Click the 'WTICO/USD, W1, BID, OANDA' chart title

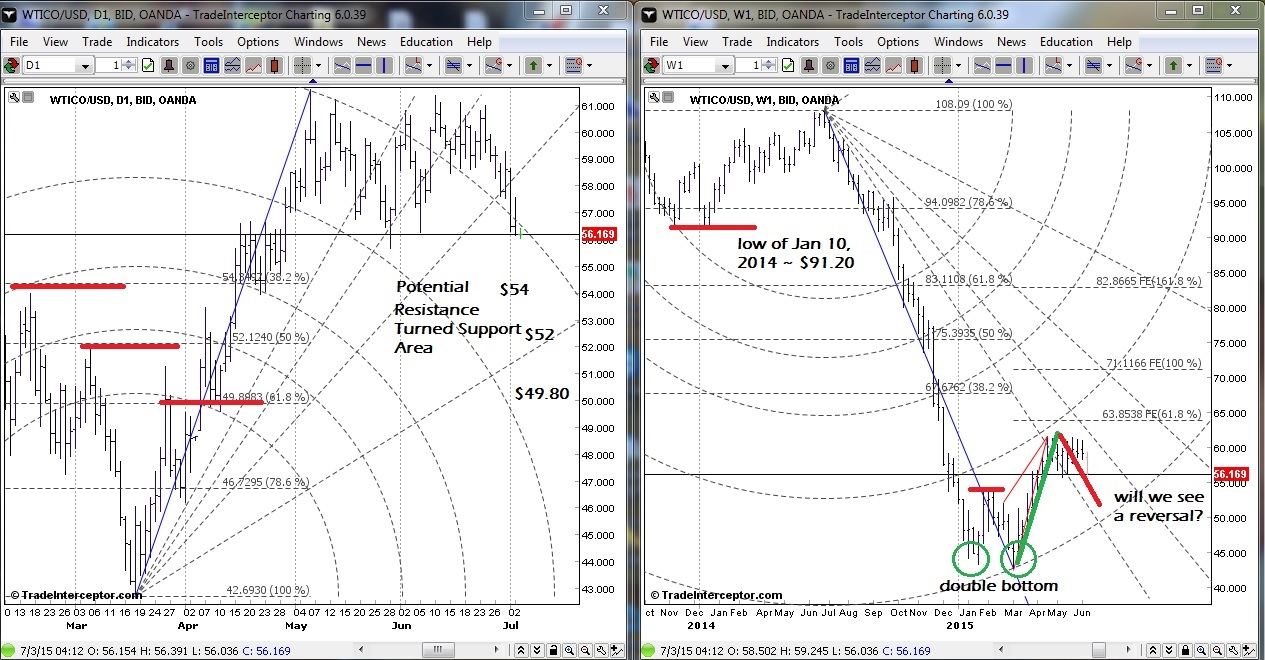[765, 99]
